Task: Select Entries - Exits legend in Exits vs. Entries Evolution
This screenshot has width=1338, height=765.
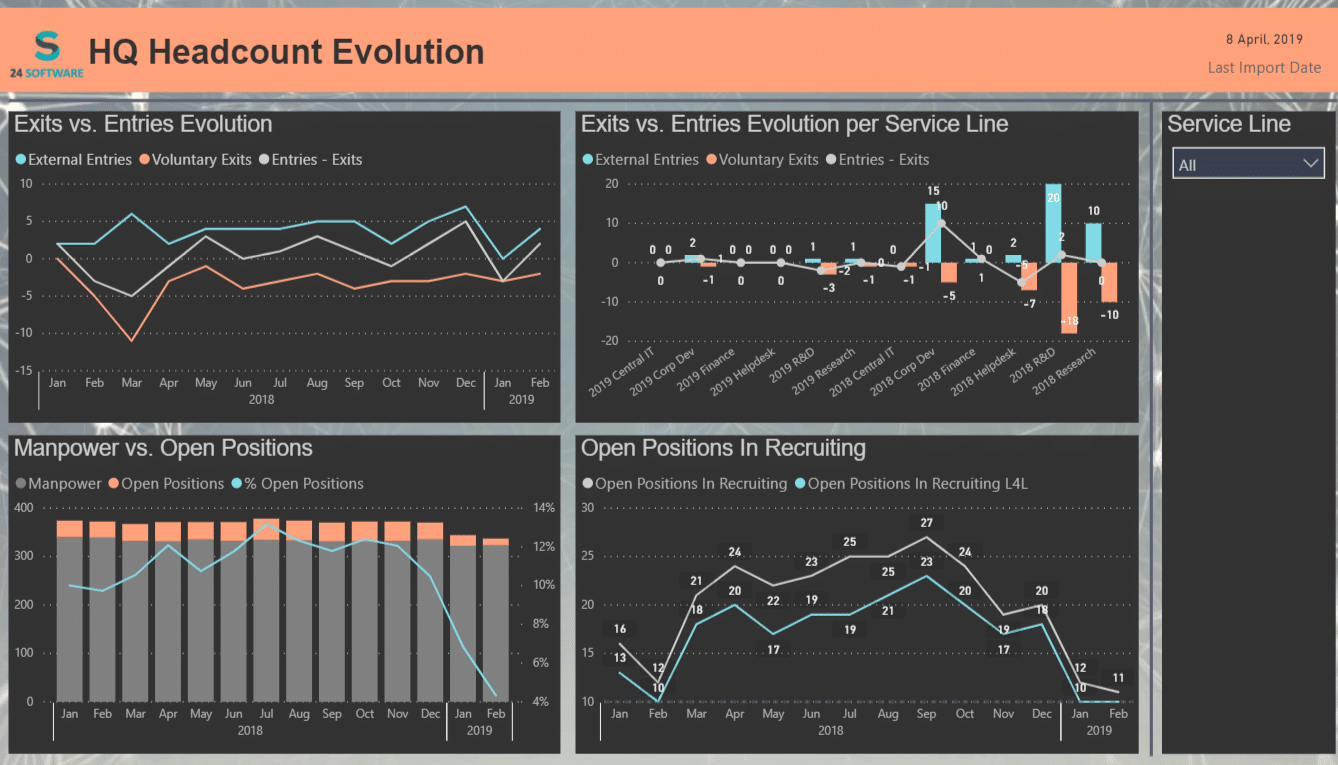Action: [x=310, y=160]
